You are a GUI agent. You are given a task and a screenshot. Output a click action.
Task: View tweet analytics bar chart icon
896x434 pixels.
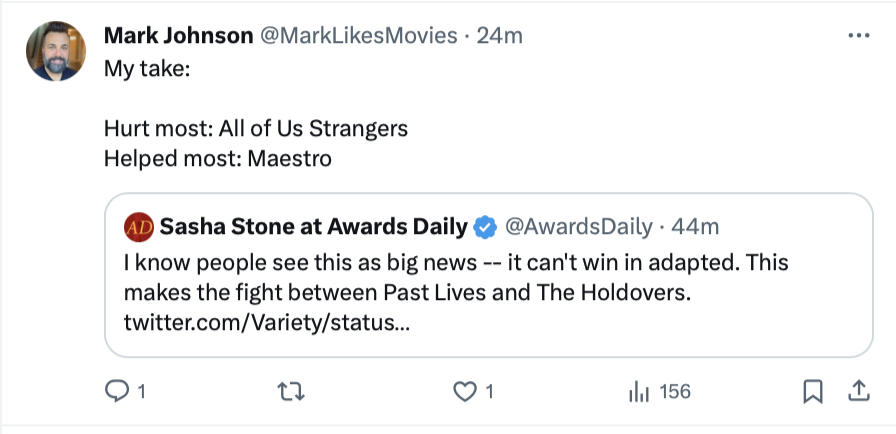(639, 392)
